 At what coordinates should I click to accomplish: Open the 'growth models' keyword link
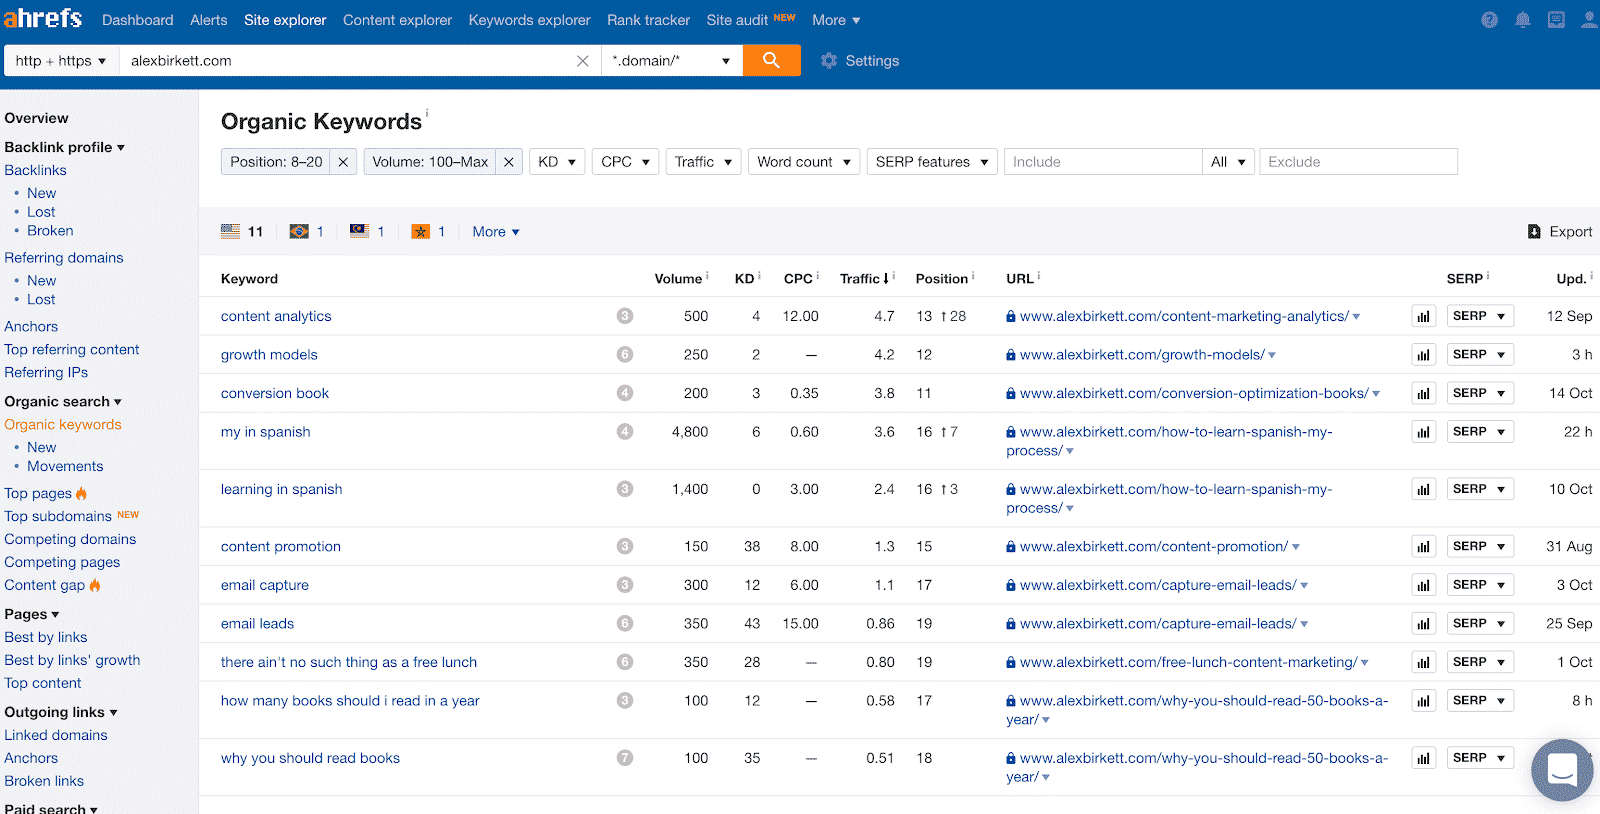tap(269, 355)
